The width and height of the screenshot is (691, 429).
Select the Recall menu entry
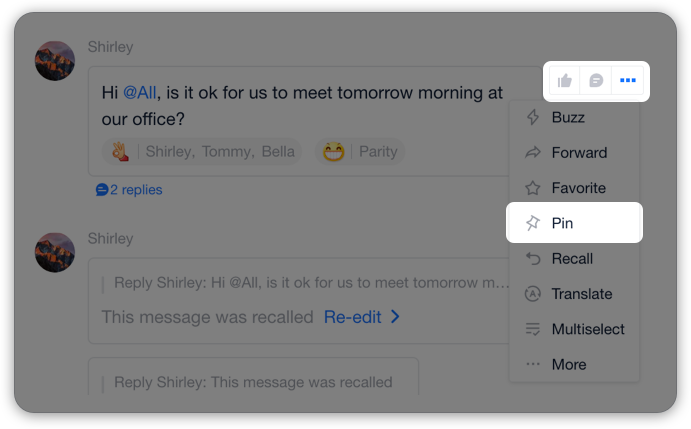click(x=574, y=258)
